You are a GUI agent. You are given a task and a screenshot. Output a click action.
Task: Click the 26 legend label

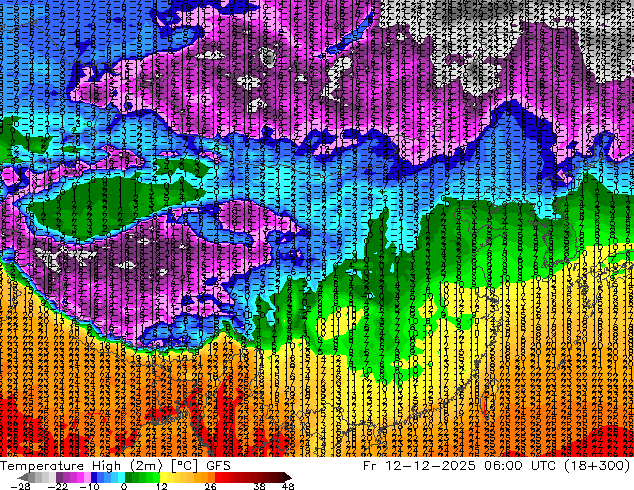click(x=210, y=486)
